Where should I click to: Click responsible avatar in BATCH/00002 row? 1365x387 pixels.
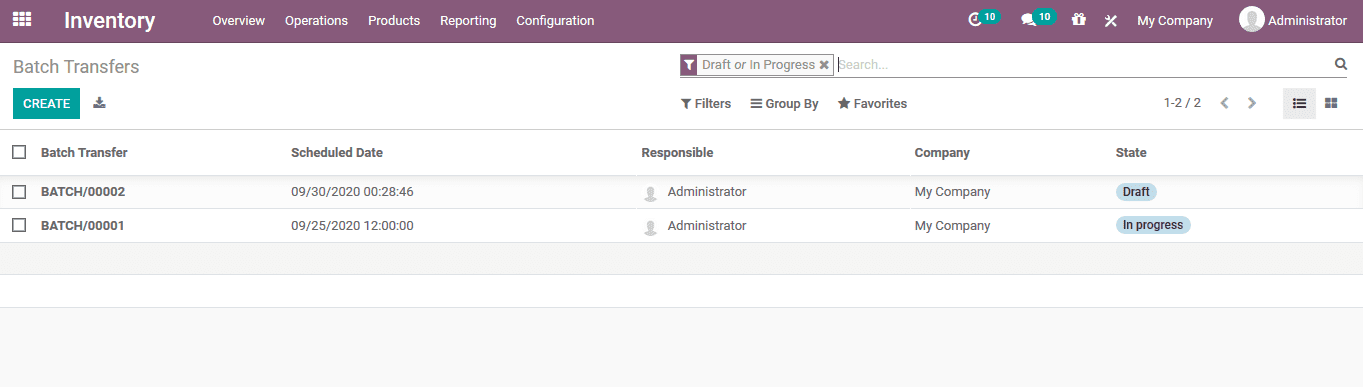coord(651,193)
